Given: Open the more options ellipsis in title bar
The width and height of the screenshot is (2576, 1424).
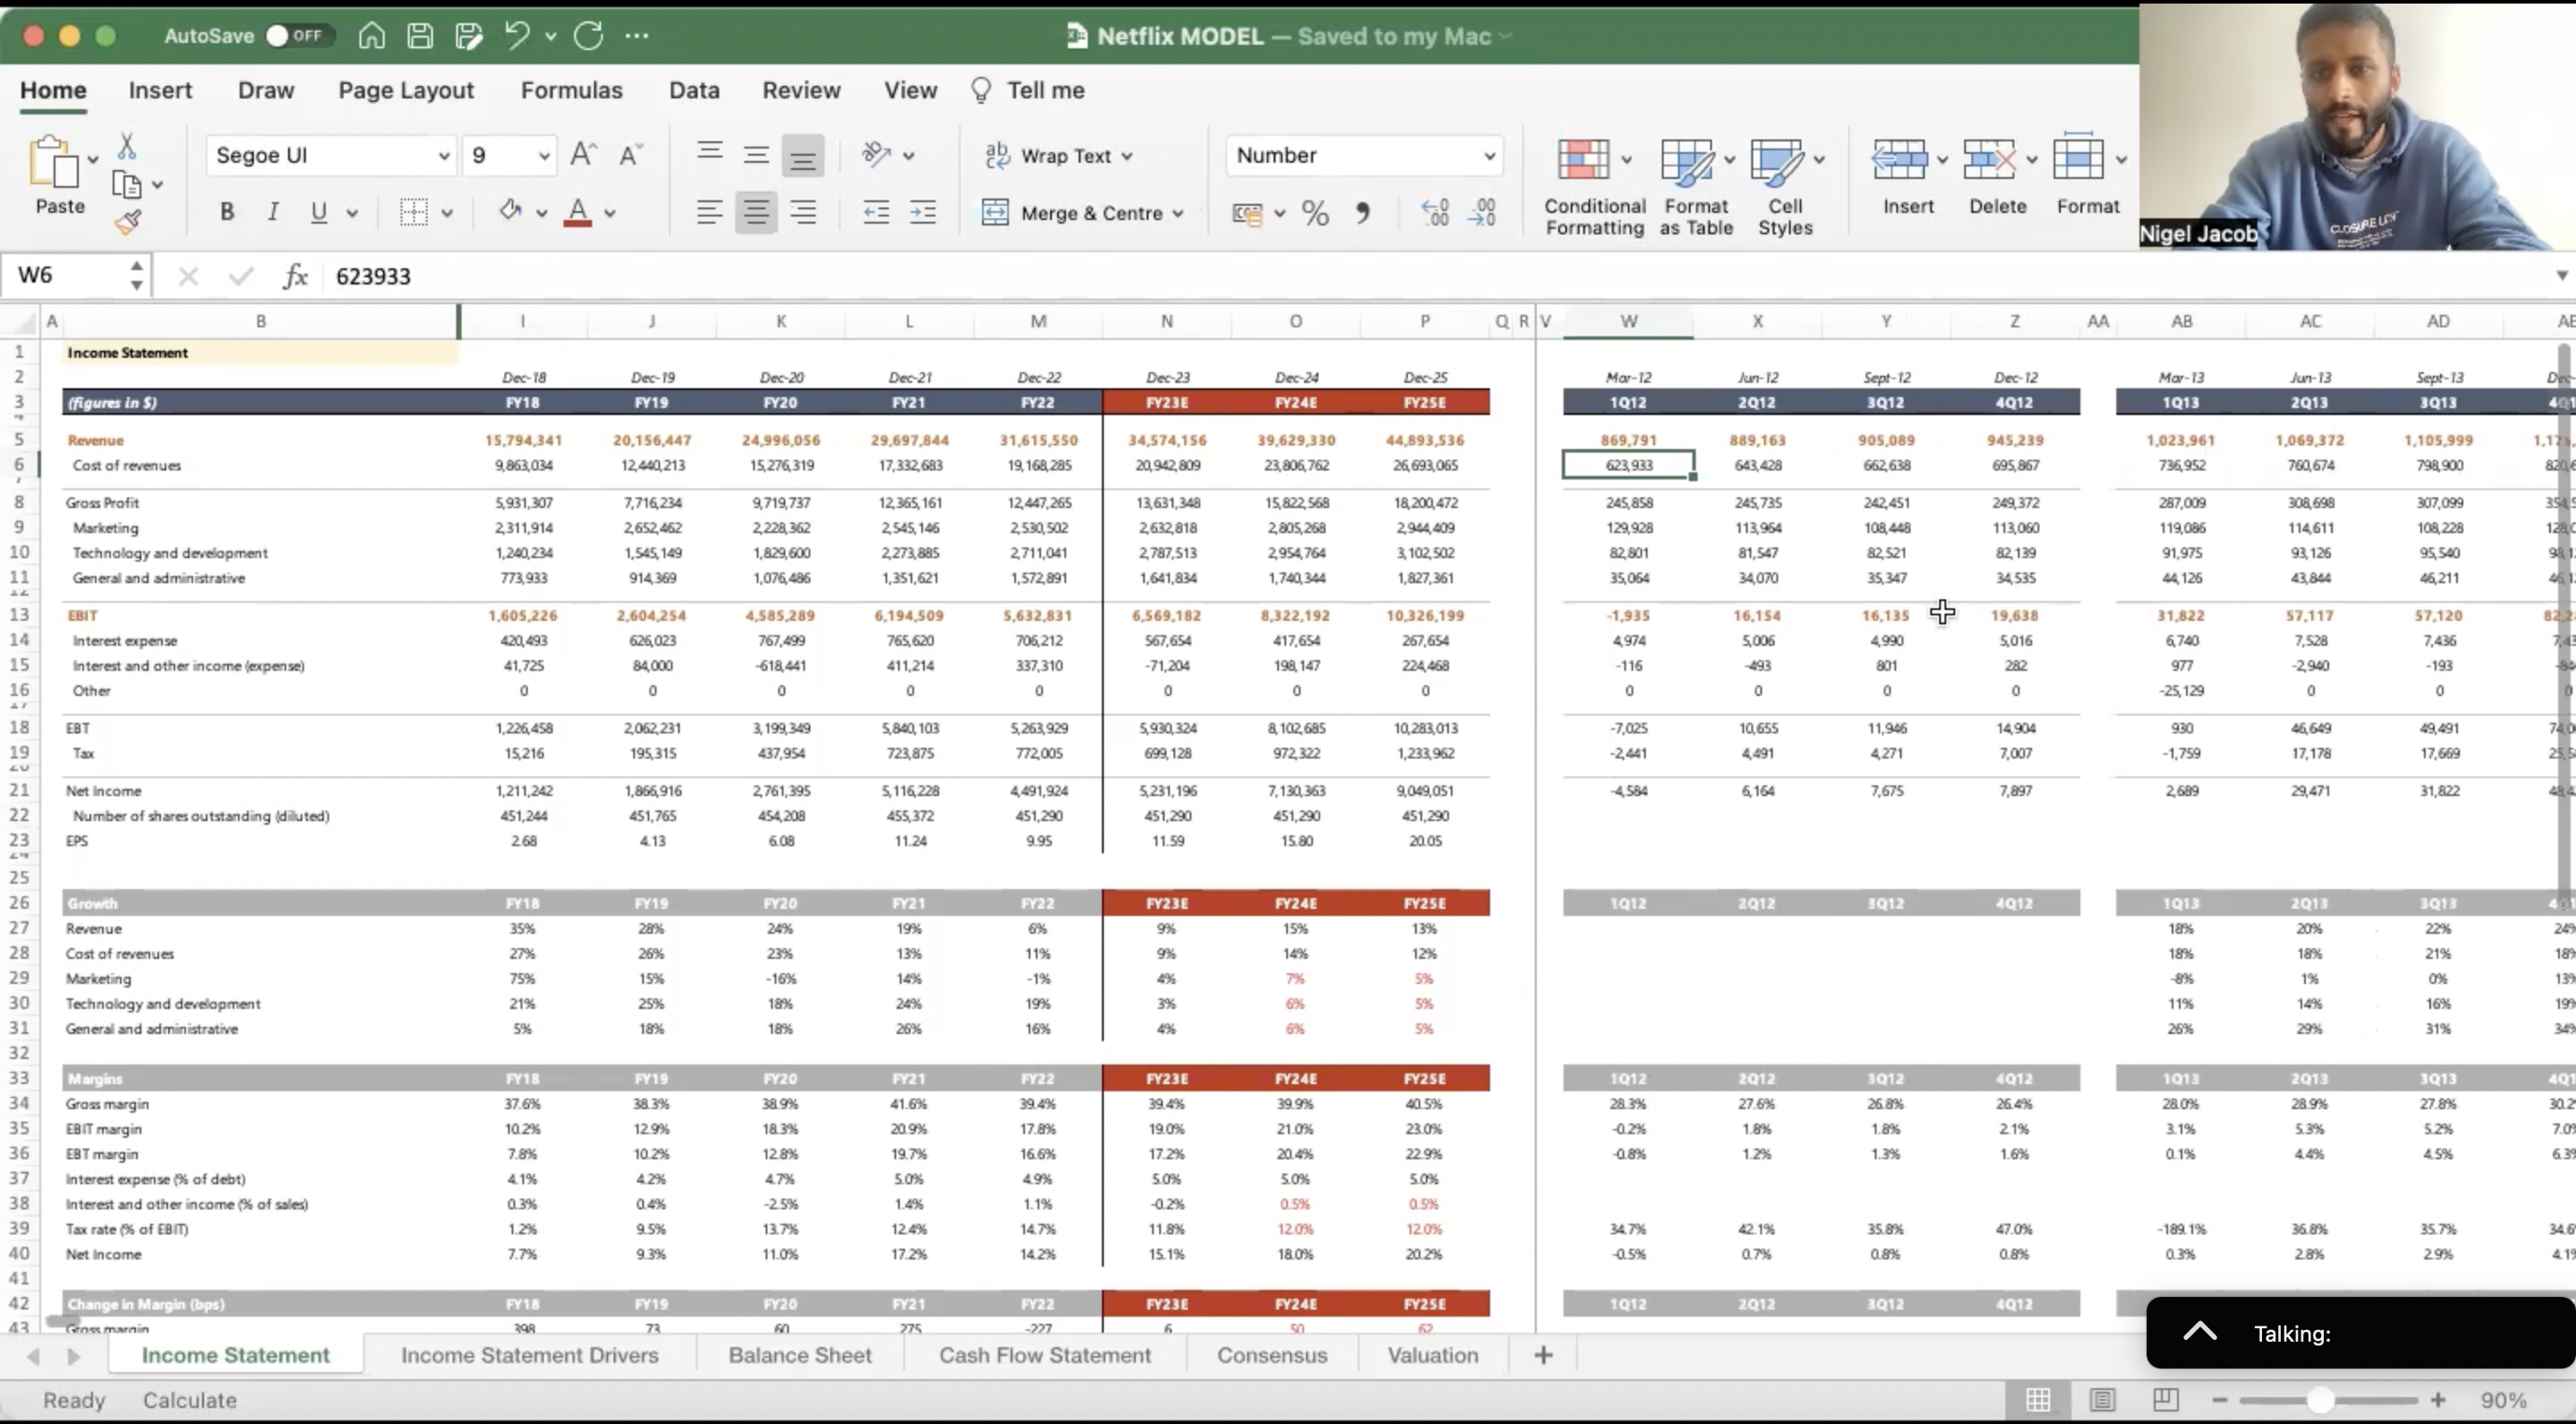Looking at the screenshot, I should tap(636, 36).
